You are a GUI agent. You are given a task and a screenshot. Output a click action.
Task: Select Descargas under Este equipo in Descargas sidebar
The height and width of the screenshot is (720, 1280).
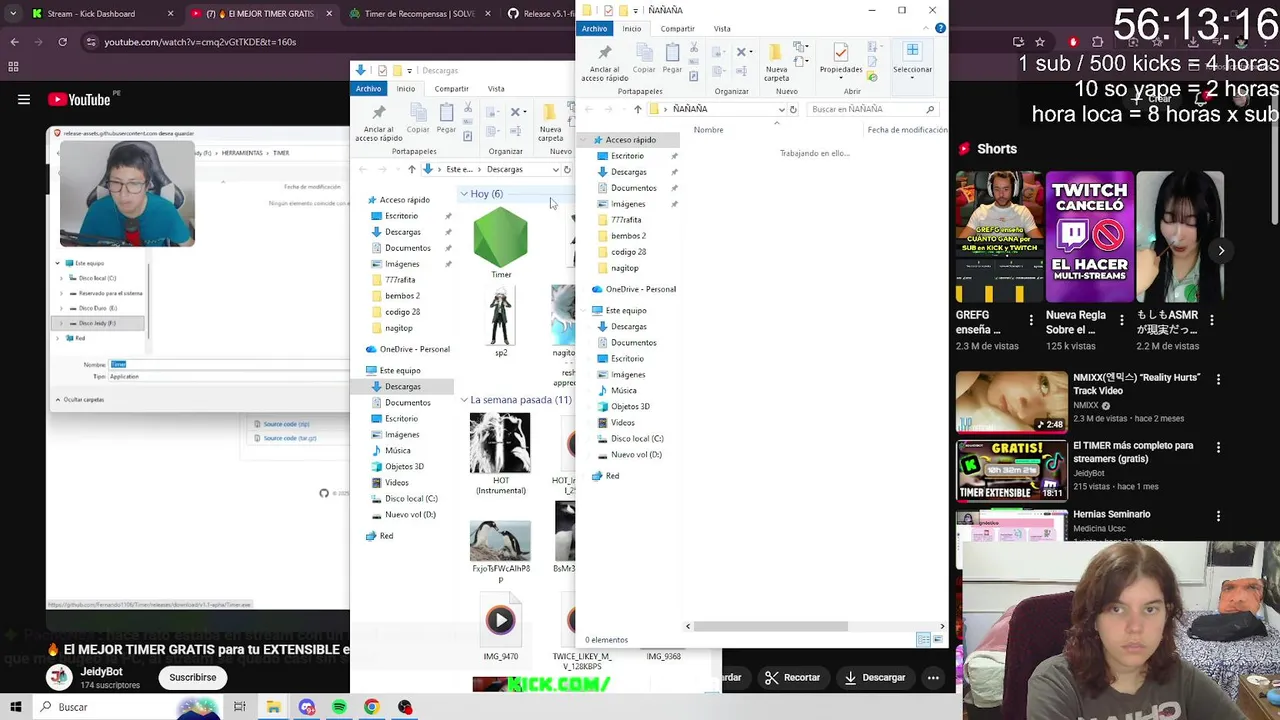point(403,387)
